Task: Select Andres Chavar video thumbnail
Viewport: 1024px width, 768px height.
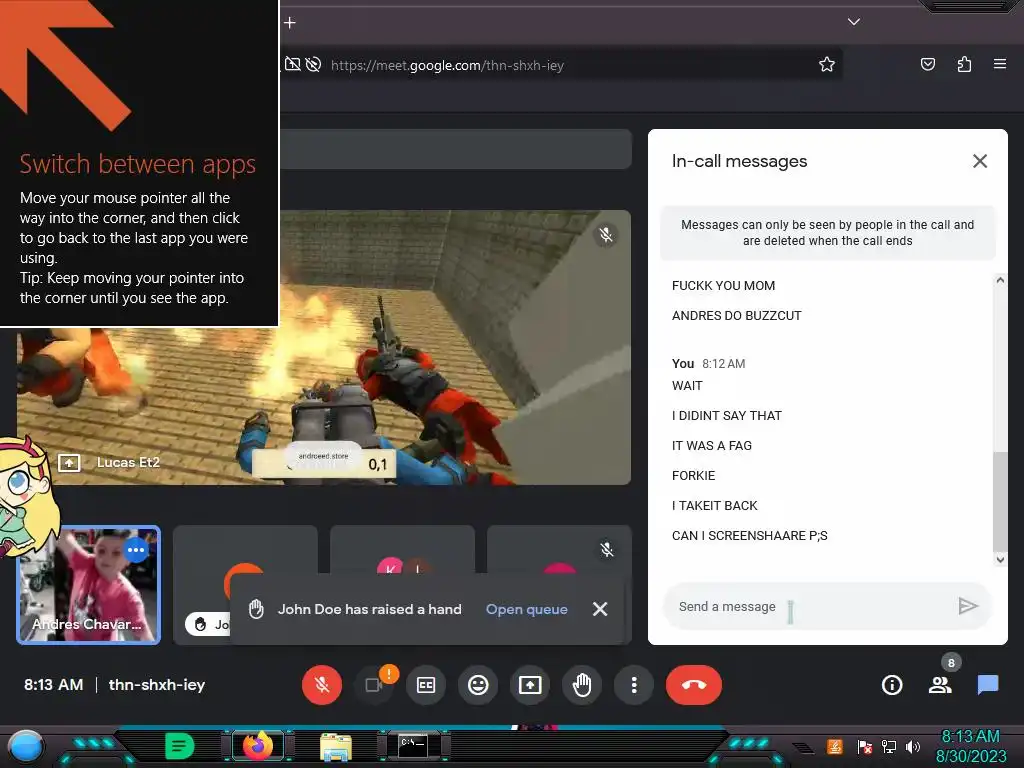Action: click(x=88, y=585)
